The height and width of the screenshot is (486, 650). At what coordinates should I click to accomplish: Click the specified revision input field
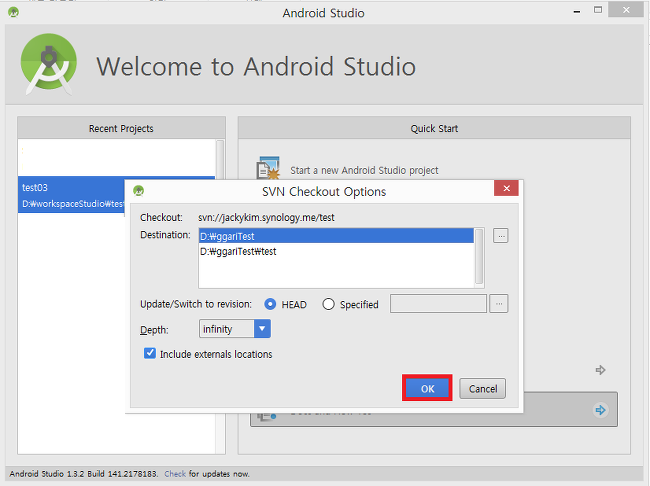(438, 304)
